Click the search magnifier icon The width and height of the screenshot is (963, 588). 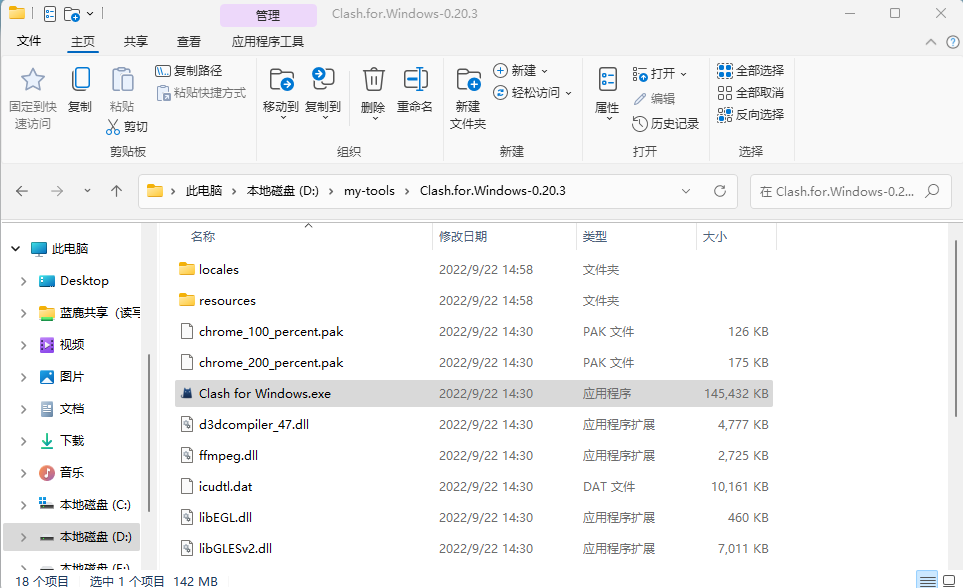click(x=932, y=191)
